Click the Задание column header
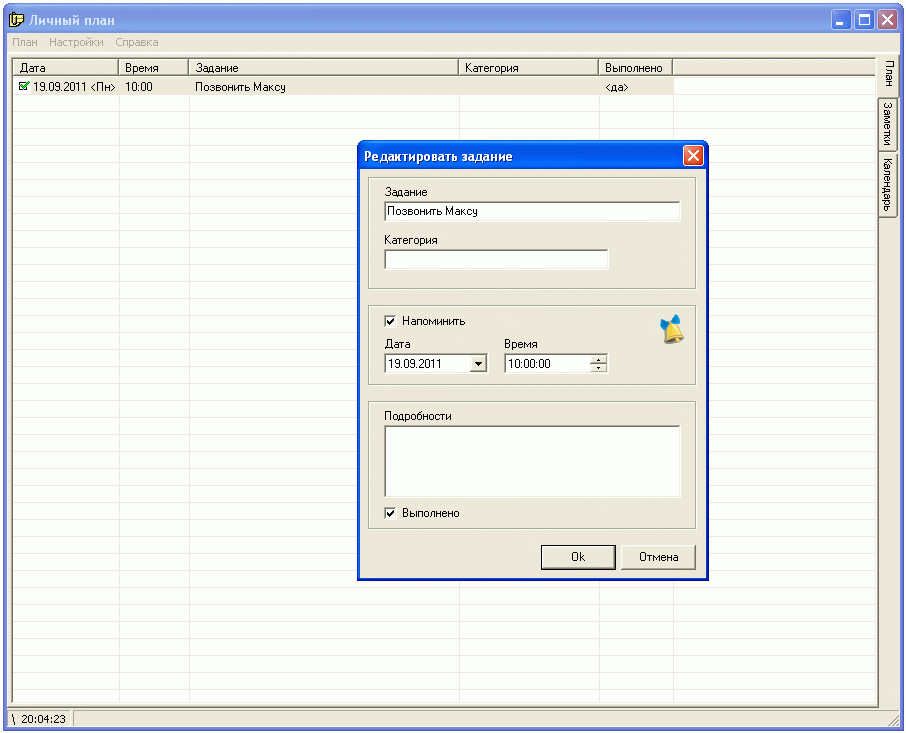 324,68
